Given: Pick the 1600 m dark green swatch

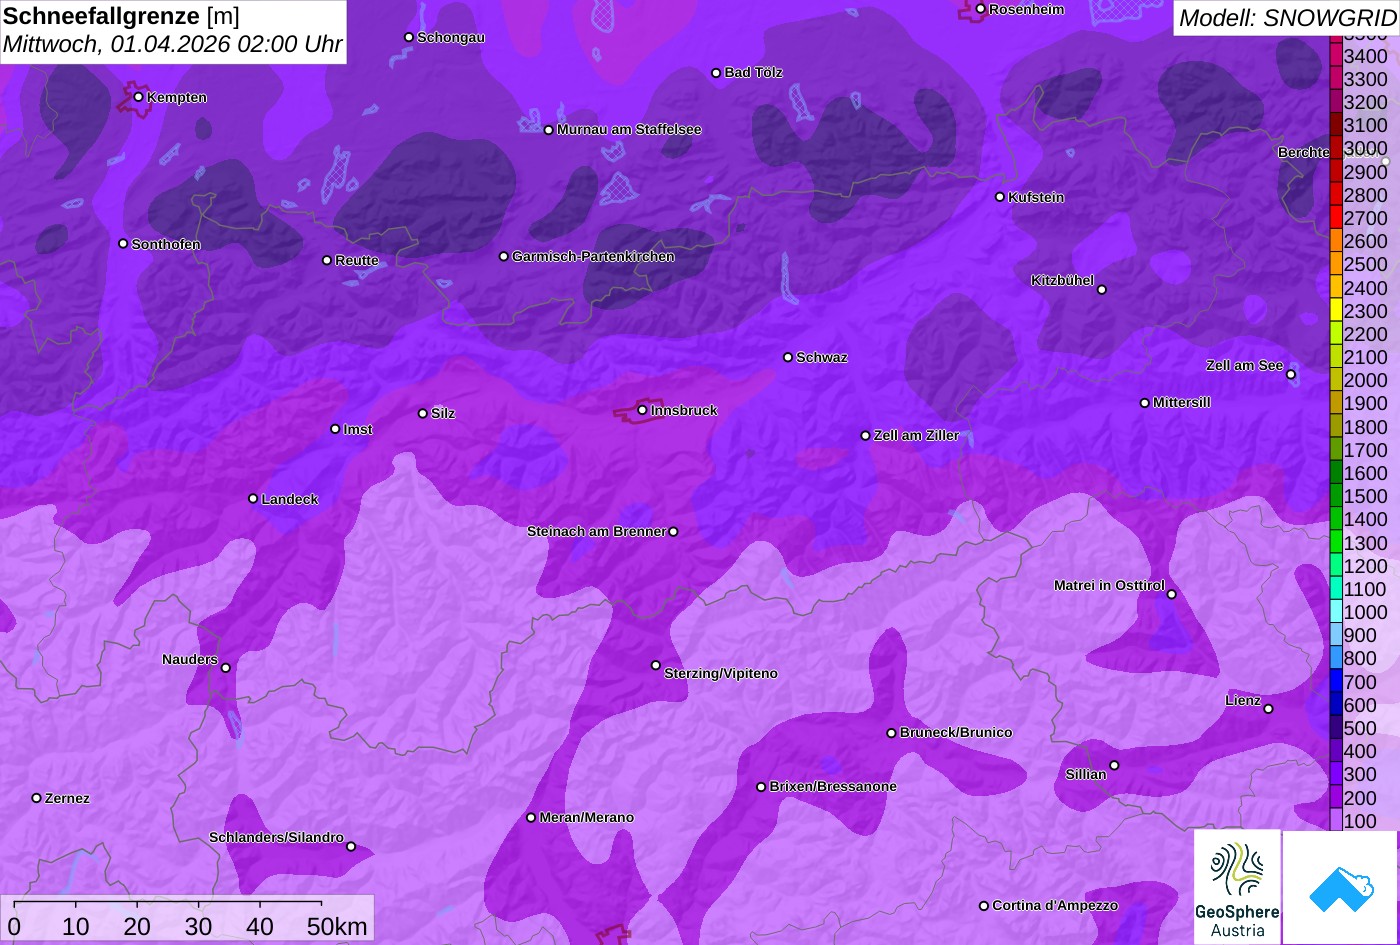Looking at the screenshot, I should click(1335, 472).
